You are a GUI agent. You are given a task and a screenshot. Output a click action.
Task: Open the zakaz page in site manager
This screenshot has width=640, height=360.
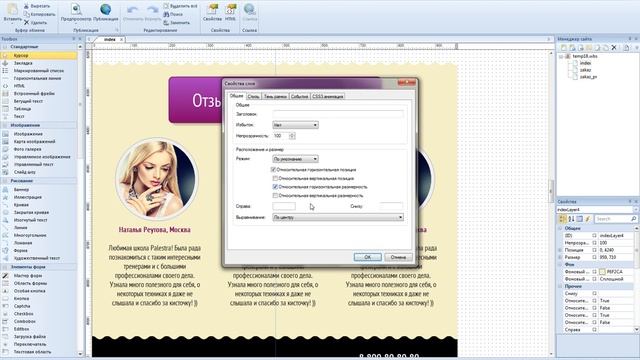click(585, 70)
